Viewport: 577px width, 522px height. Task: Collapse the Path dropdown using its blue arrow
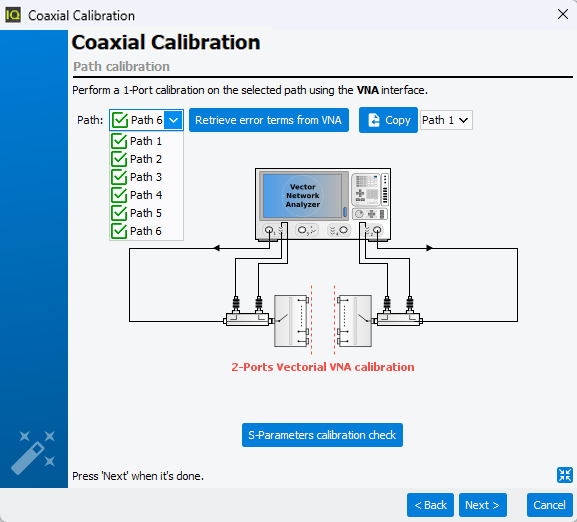click(x=173, y=120)
